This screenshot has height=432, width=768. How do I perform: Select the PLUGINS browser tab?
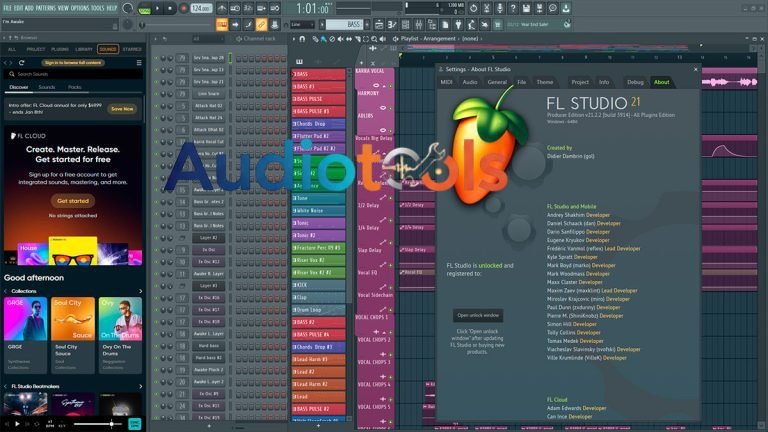(x=60, y=49)
